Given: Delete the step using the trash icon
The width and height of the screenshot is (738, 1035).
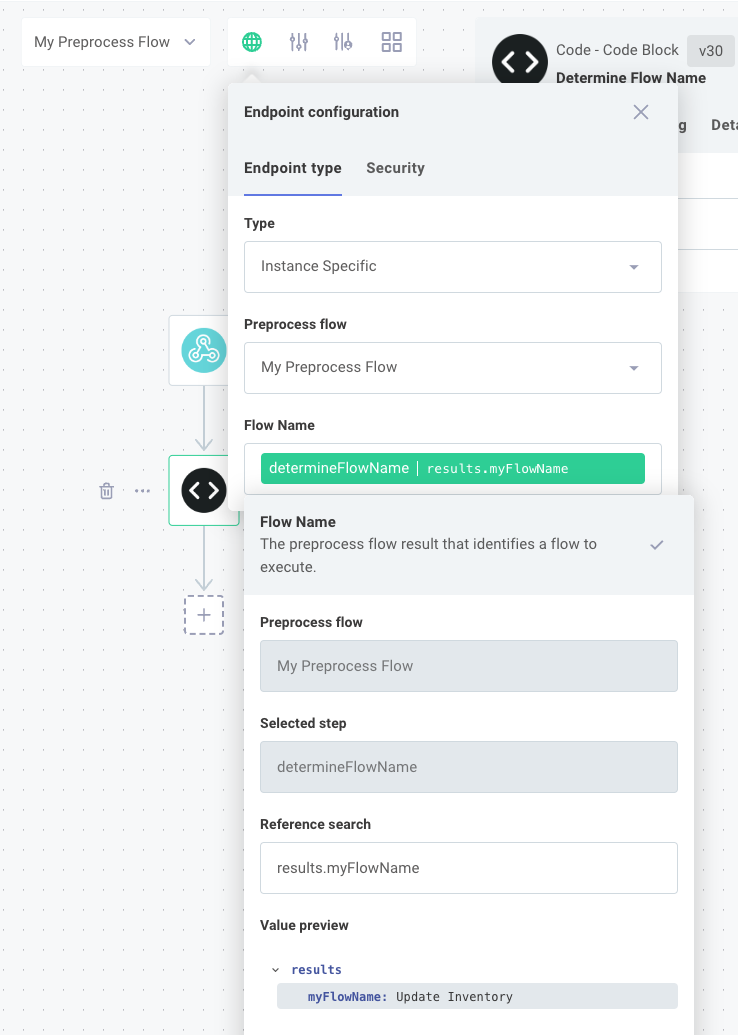Looking at the screenshot, I should coord(106,491).
